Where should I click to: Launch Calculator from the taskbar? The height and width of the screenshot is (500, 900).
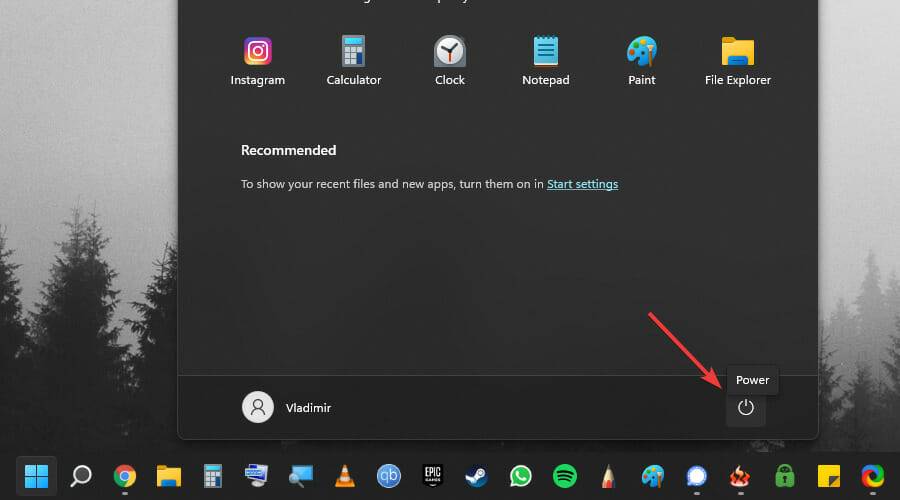point(212,476)
